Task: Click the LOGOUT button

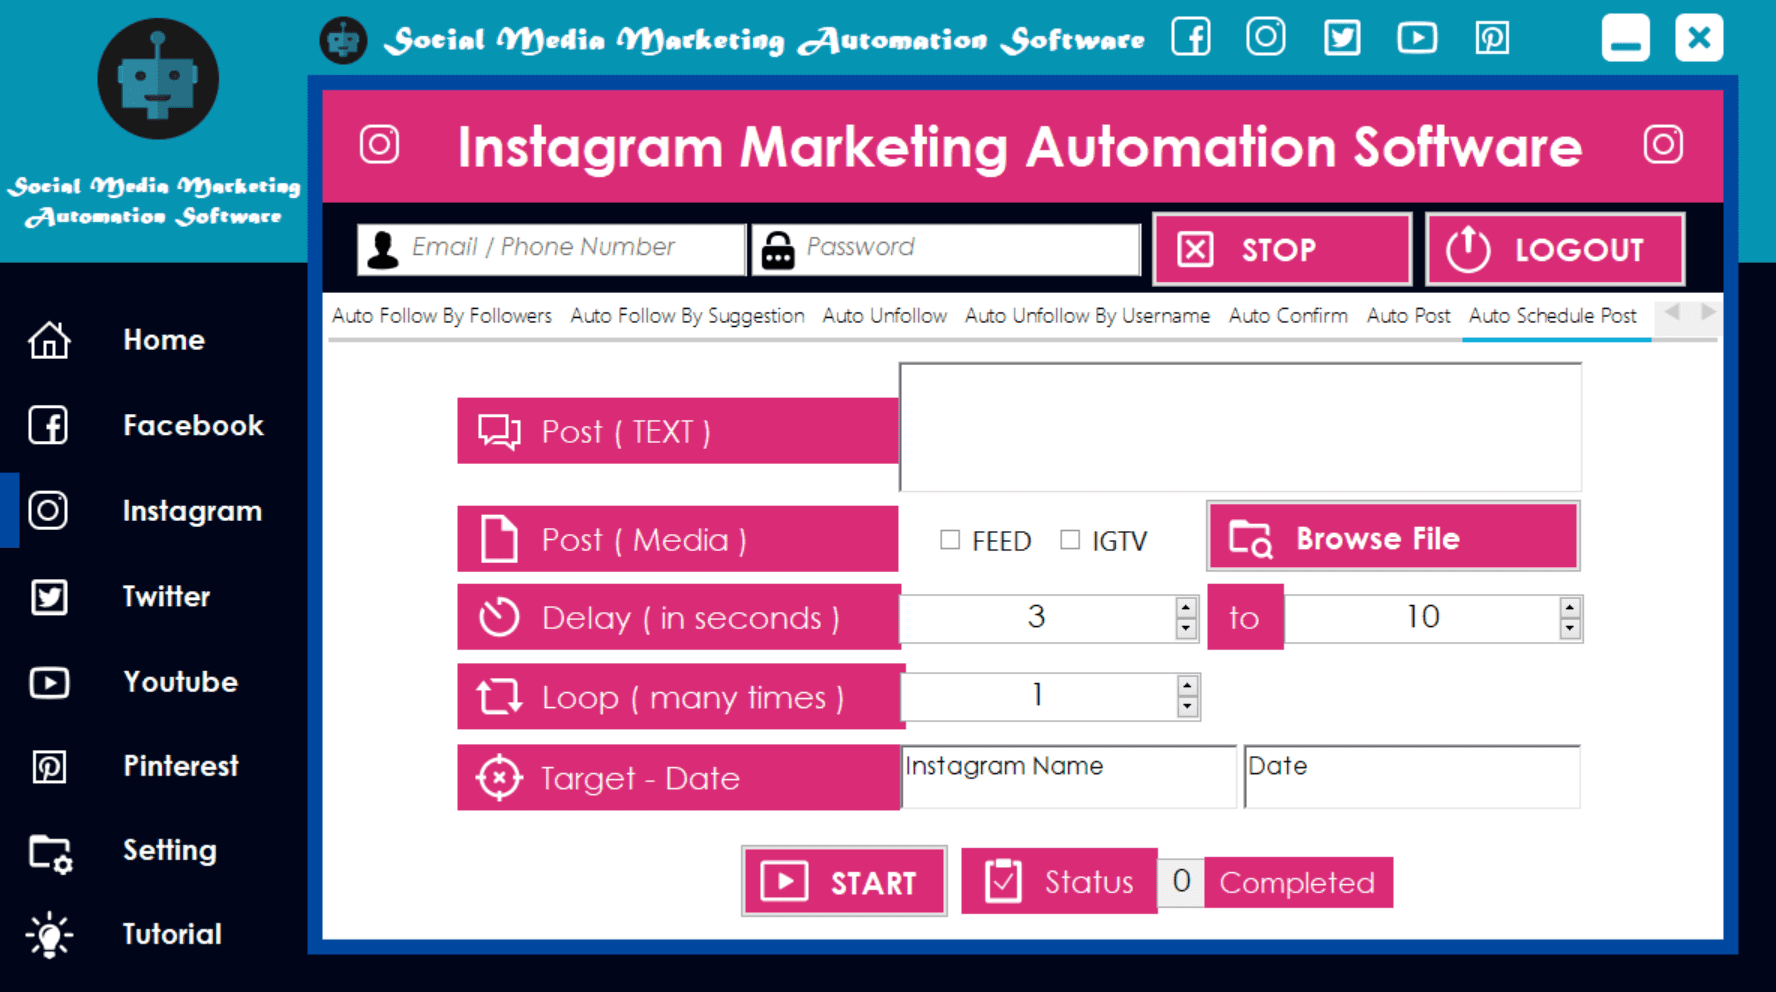Action: pyautogui.click(x=1554, y=249)
